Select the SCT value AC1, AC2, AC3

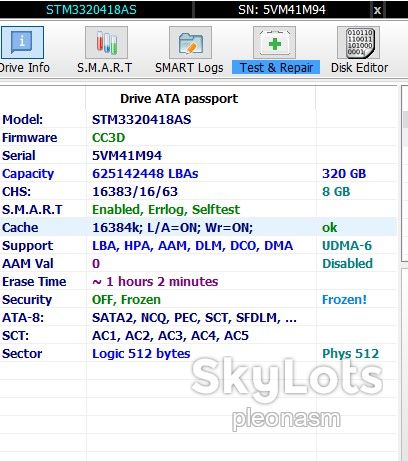point(170,336)
